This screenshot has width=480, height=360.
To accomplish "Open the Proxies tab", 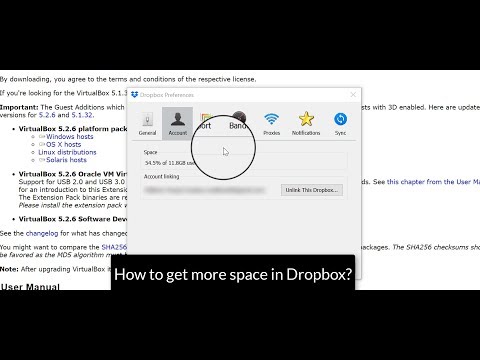I will tap(271, 123).
